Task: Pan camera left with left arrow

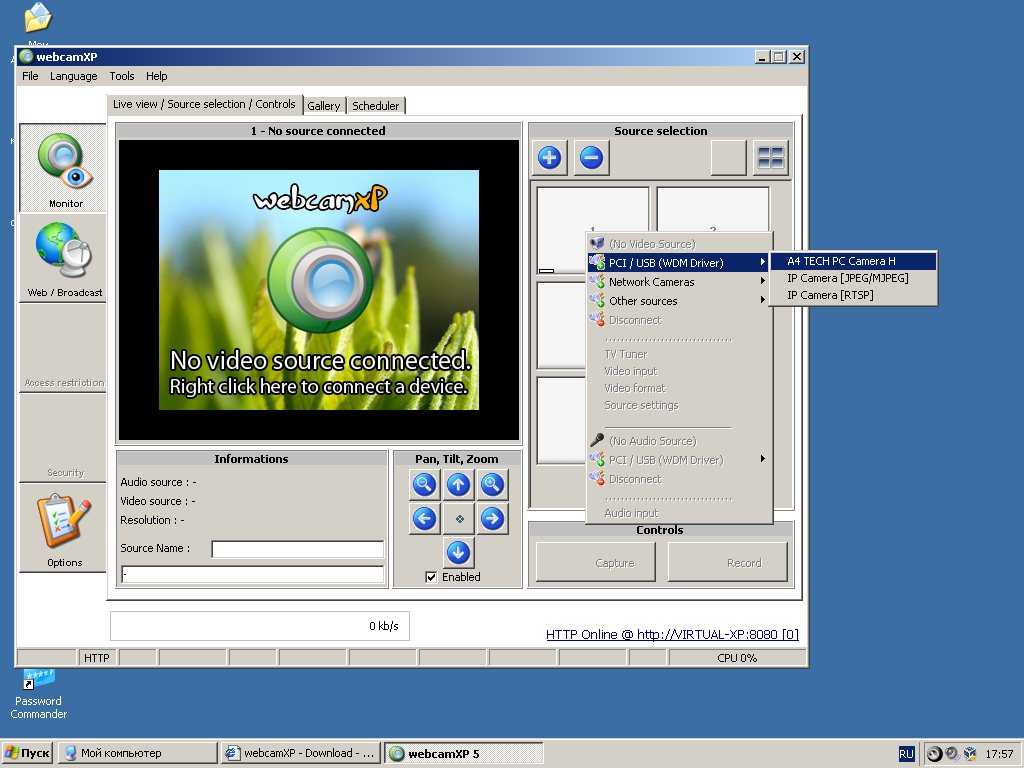Action: point(424,518)
